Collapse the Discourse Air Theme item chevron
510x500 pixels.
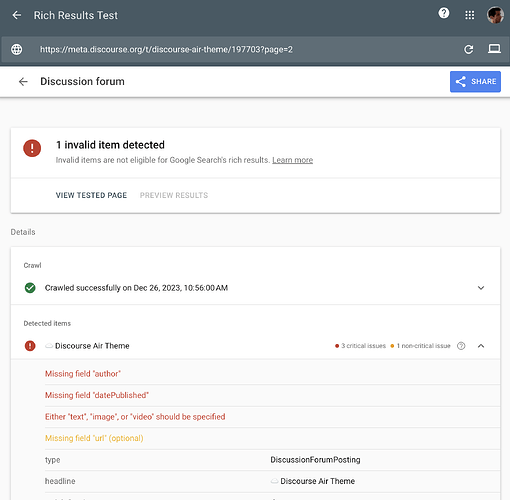tap(481, 346)
